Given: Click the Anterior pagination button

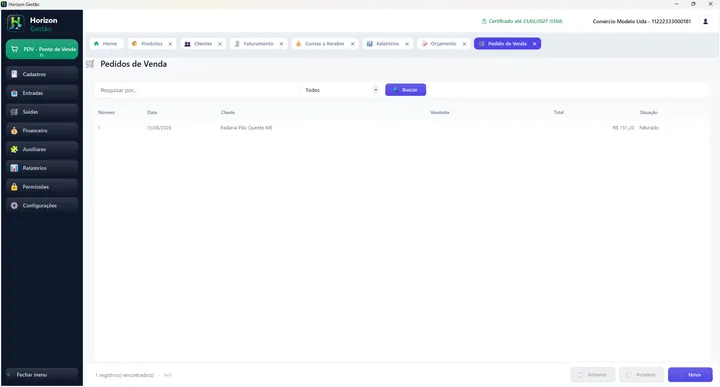Looking at the screenshot, I should click(592, 375).
